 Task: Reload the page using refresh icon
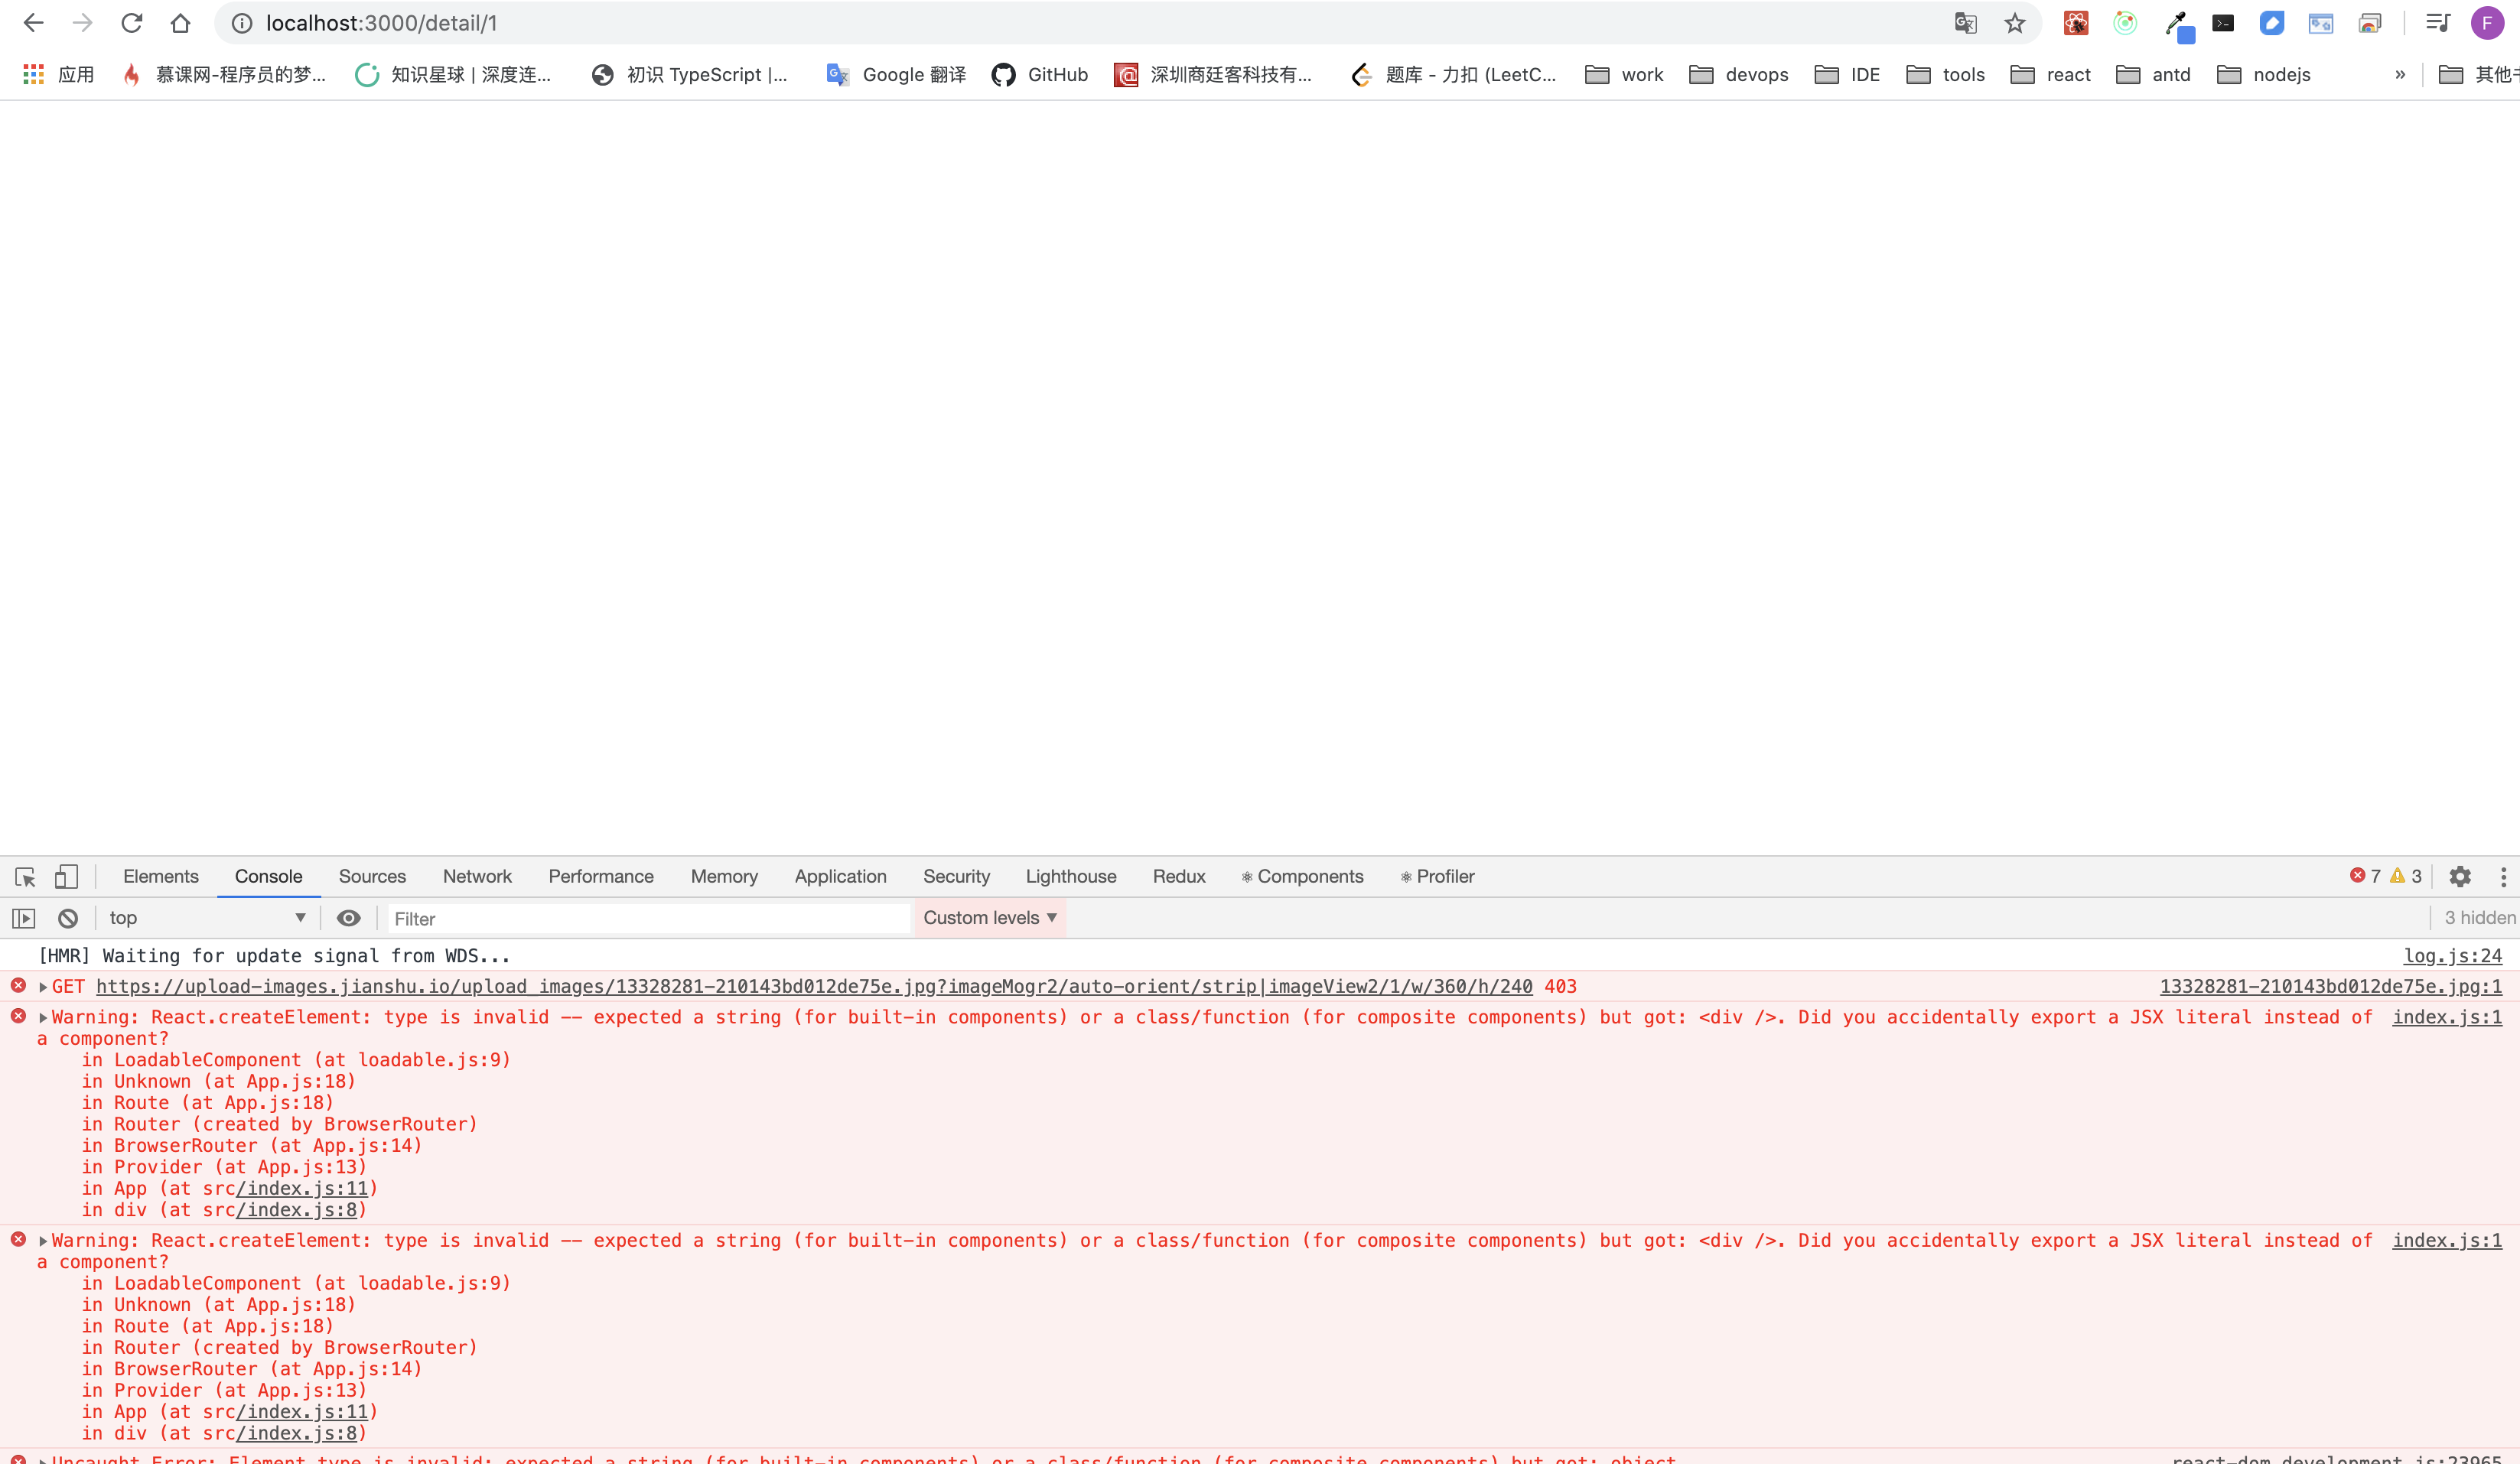point(131,23)
